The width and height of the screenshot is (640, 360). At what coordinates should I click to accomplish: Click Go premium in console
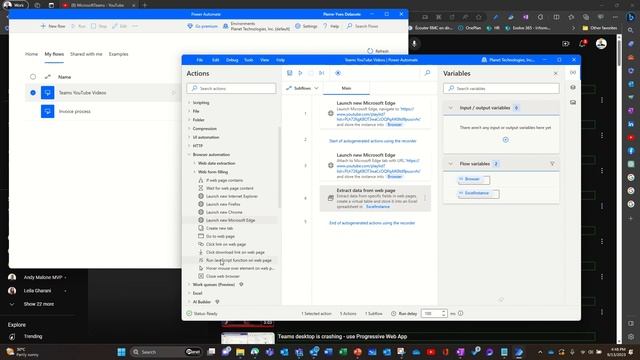click(x=202, y=26)
